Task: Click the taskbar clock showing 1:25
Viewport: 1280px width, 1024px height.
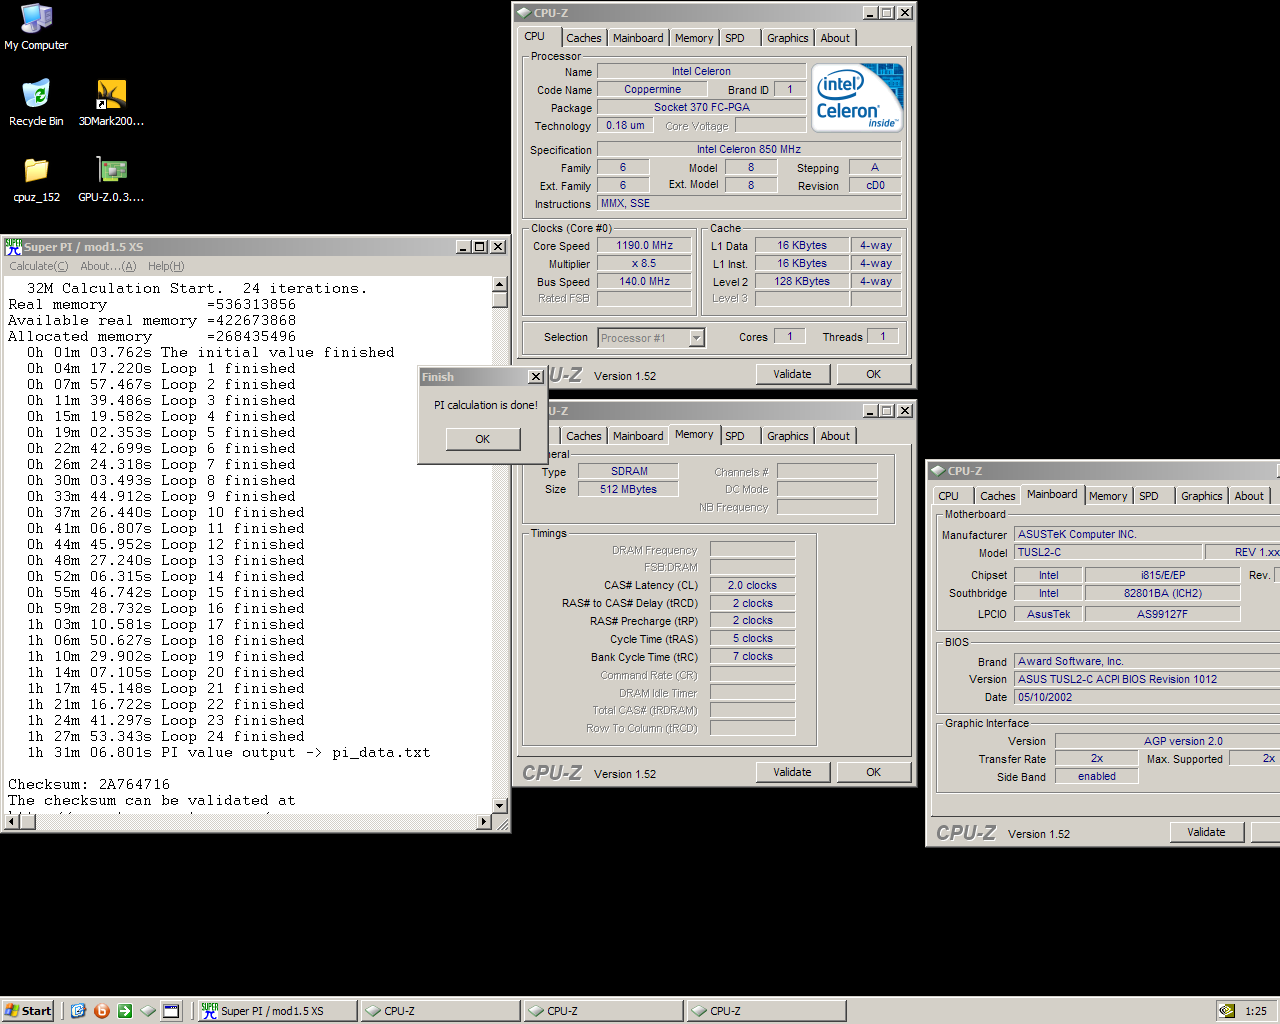Action: 1256,1011
